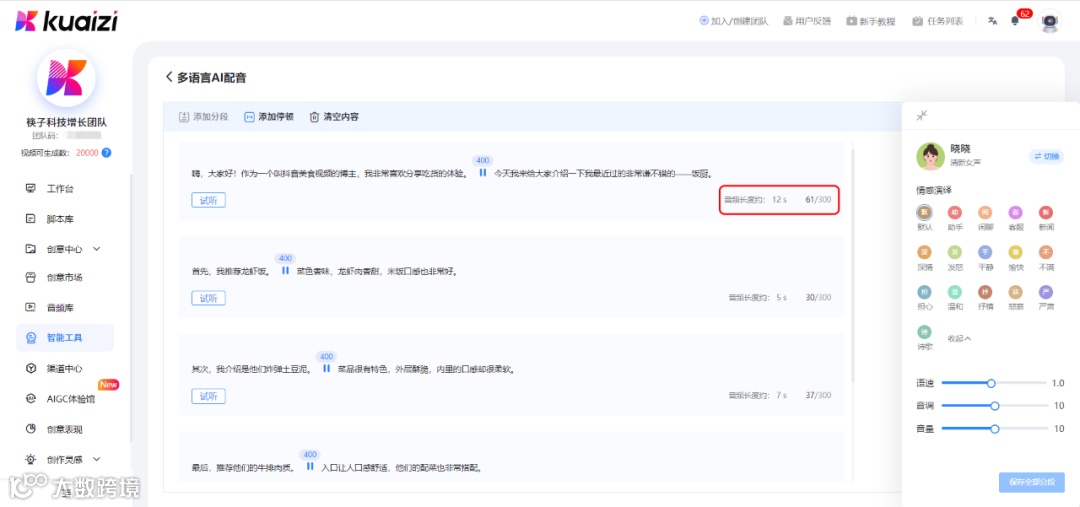The height and width of the screenshot is (507, 1080).
Task: Collapse the voice settings panel
Action: pos(922,116)
